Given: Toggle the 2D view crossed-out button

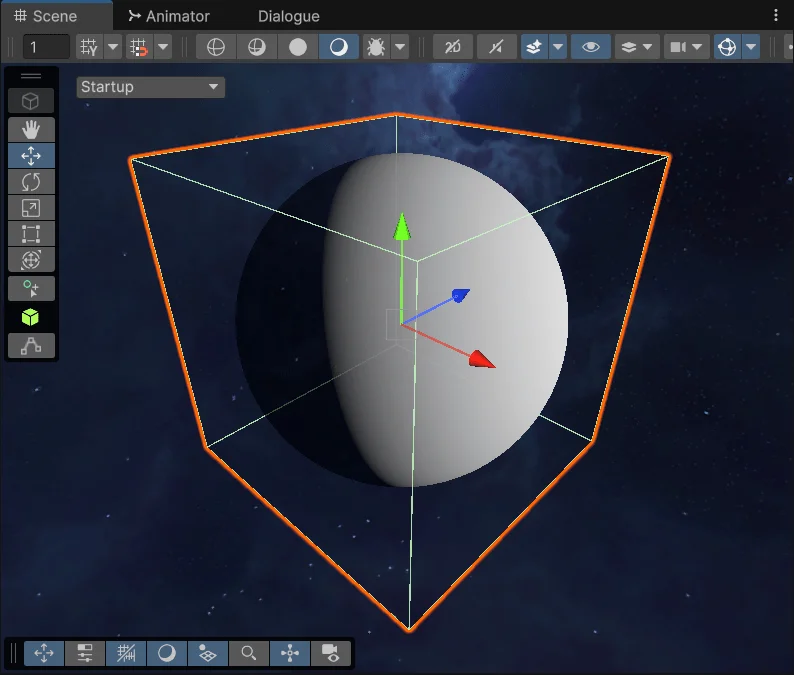Looking at the screenshot, I should click(x=453, y=47).
